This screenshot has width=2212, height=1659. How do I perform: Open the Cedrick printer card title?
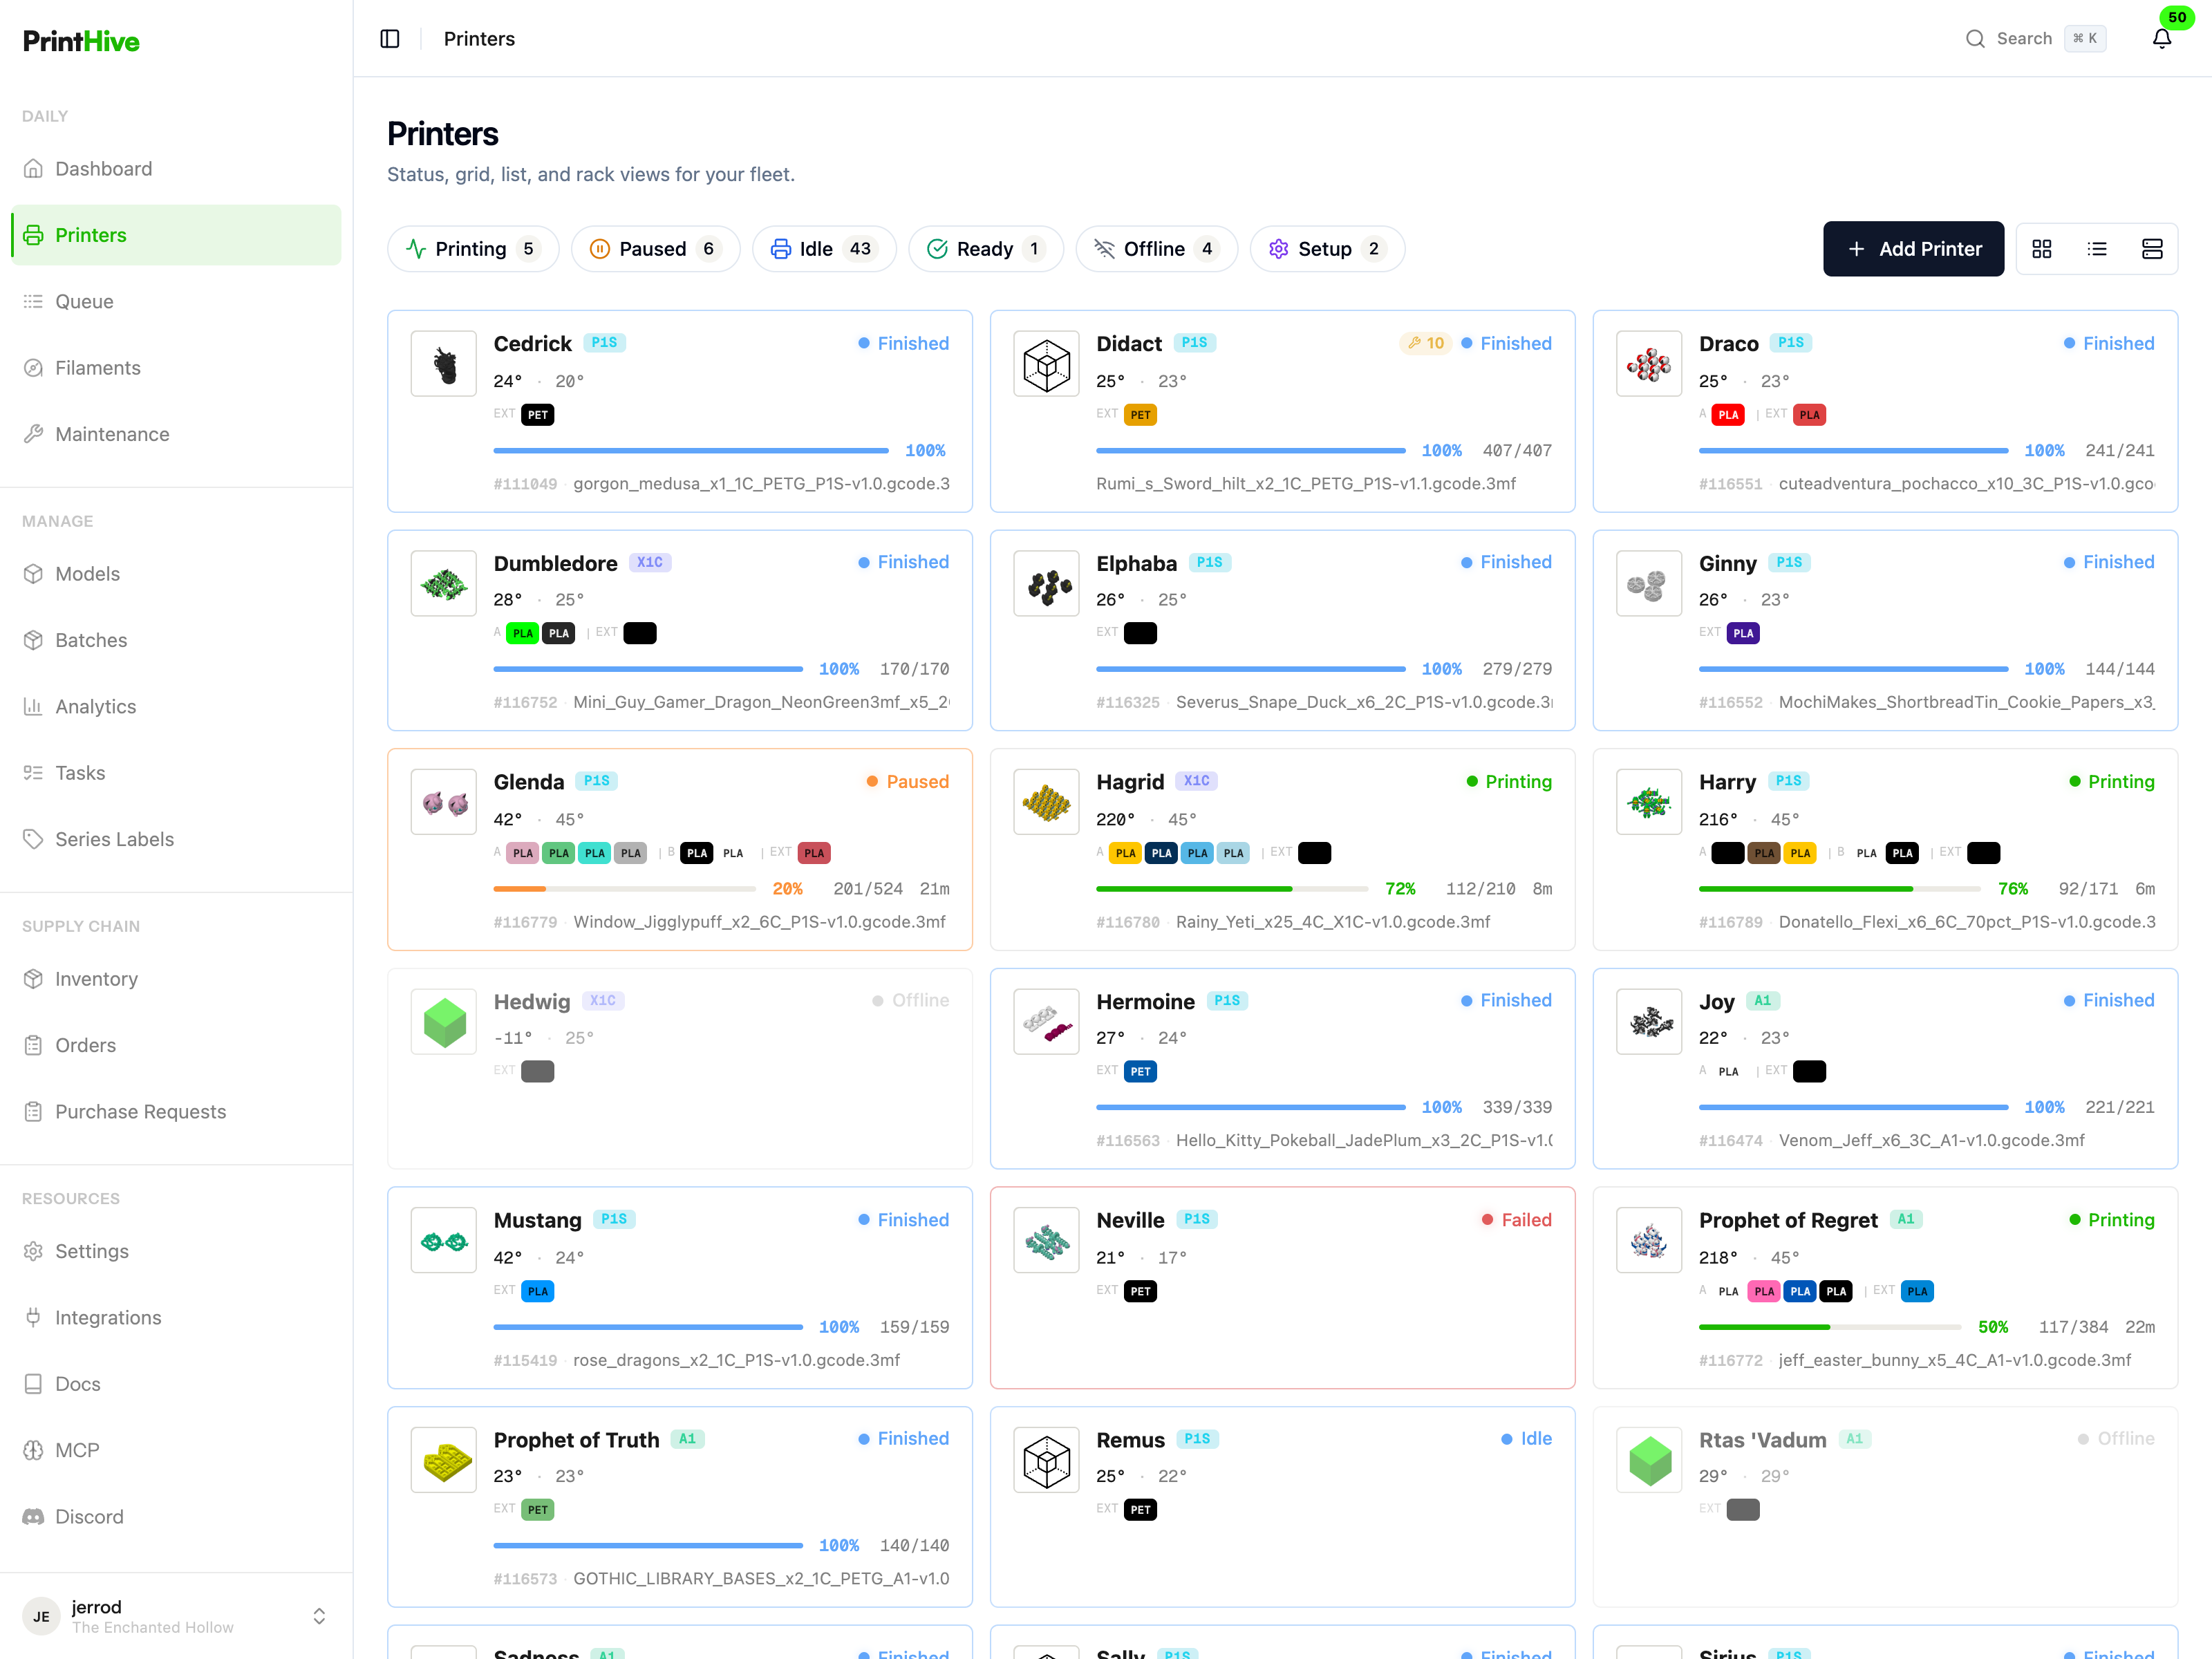click(x=532, y=343)
